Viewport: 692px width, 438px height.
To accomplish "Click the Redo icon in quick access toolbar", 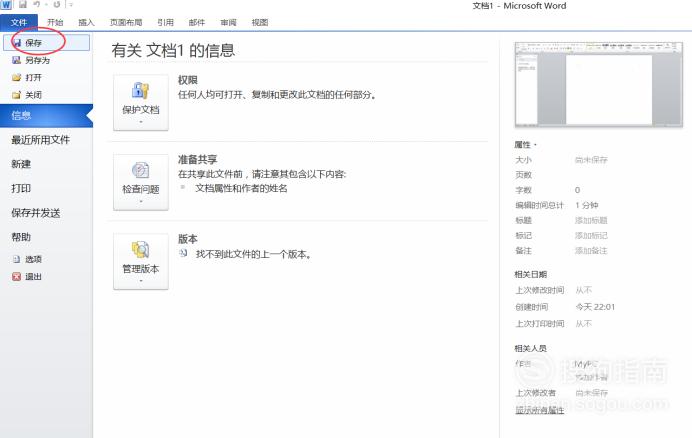I will [x=57, y=5].
